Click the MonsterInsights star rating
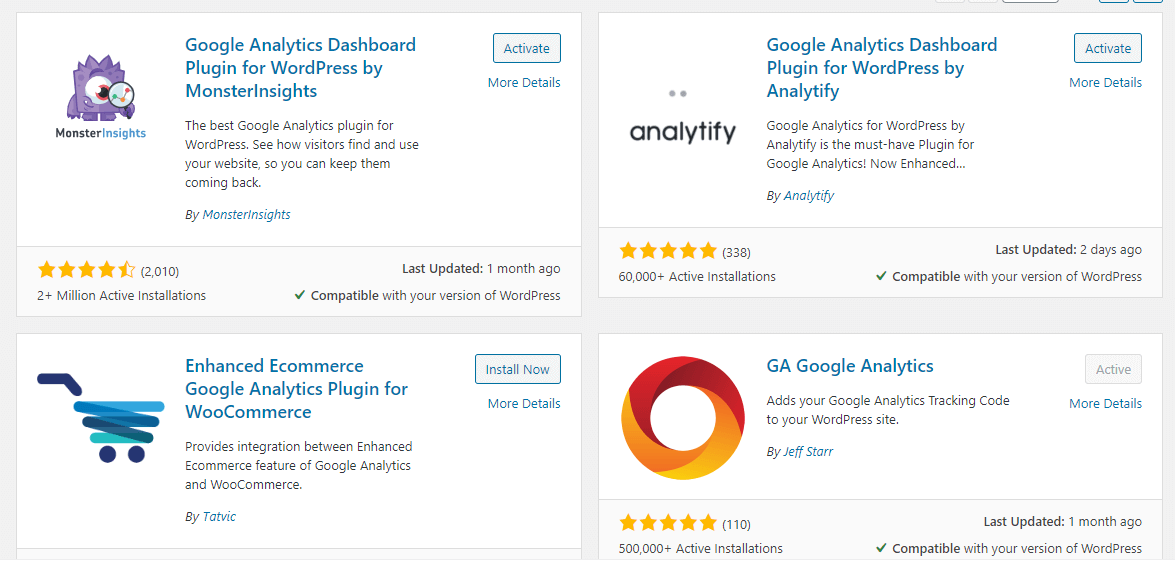Viewport: 1175px width, 562px height. point(86,271)
